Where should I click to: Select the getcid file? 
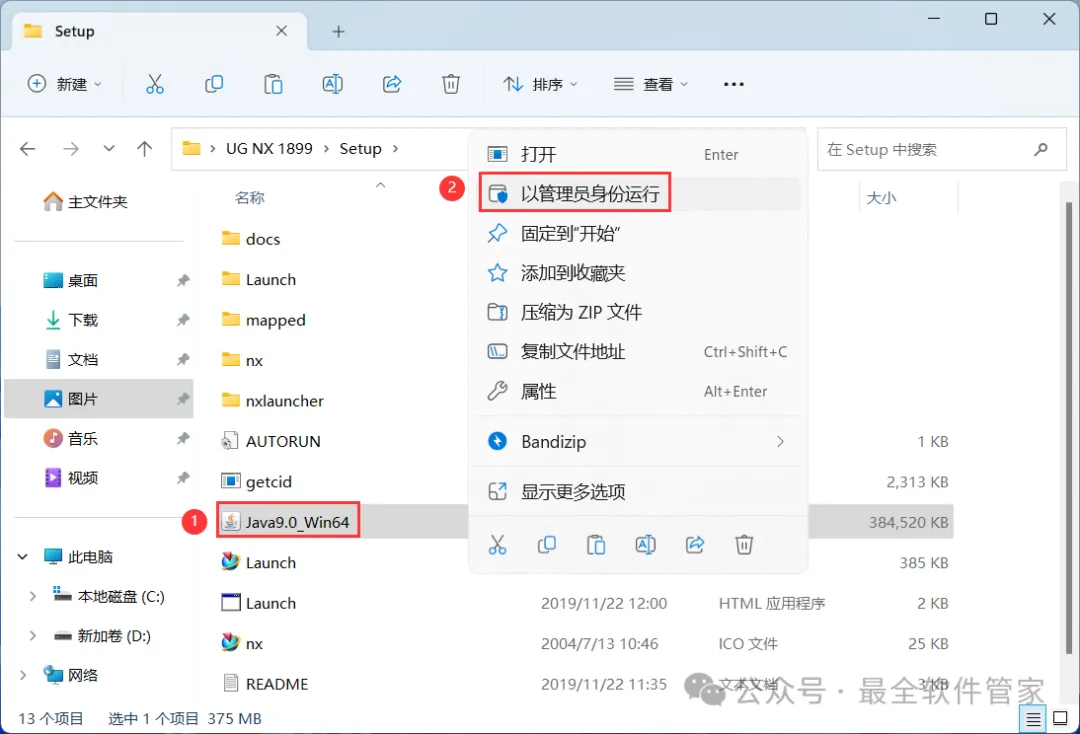[x=256, y=482]
